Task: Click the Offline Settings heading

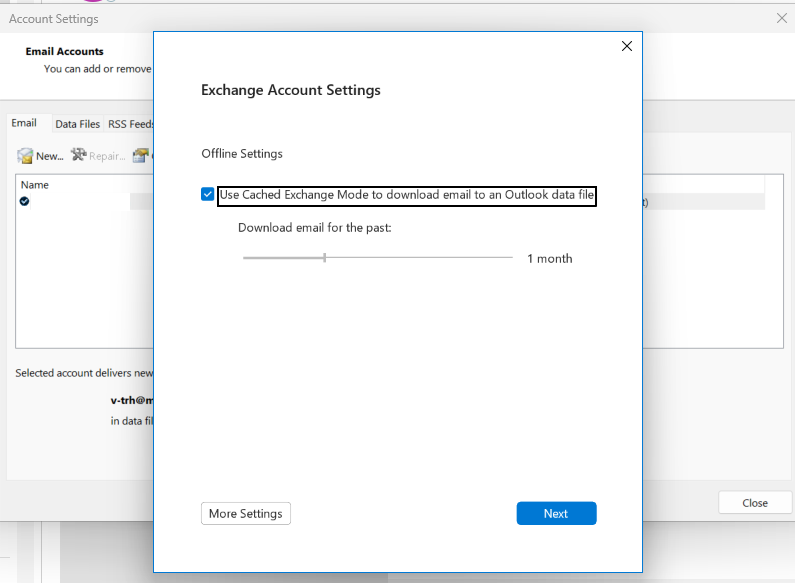Action: click(x=242, y=154)
